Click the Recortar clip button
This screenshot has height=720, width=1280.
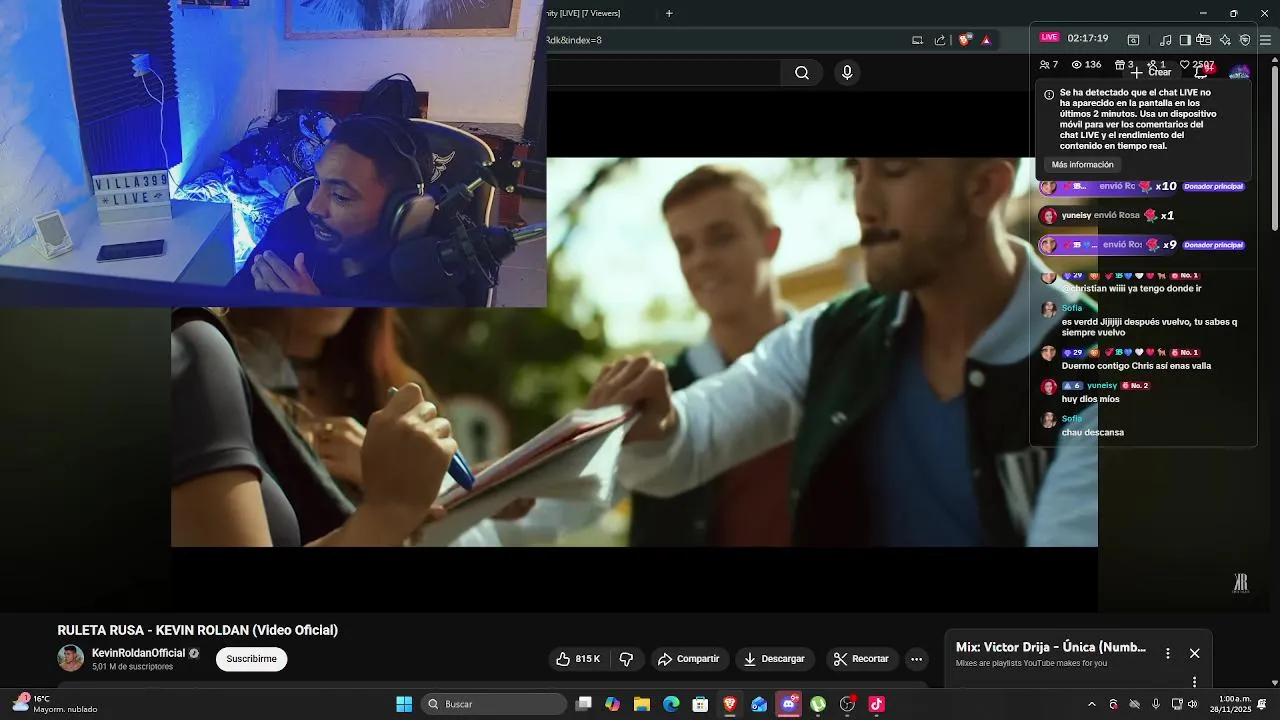861,659
